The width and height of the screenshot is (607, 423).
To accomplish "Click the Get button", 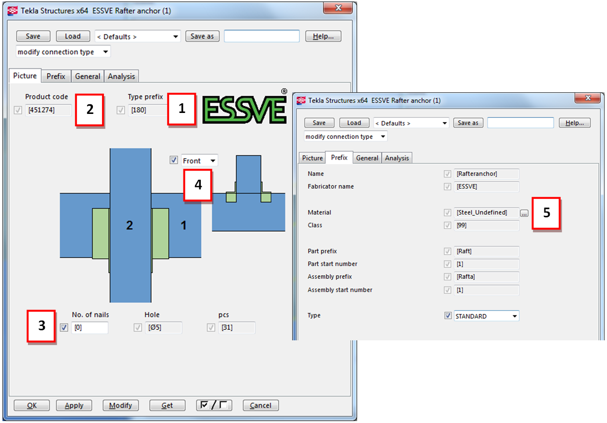I will coord(167,405).
